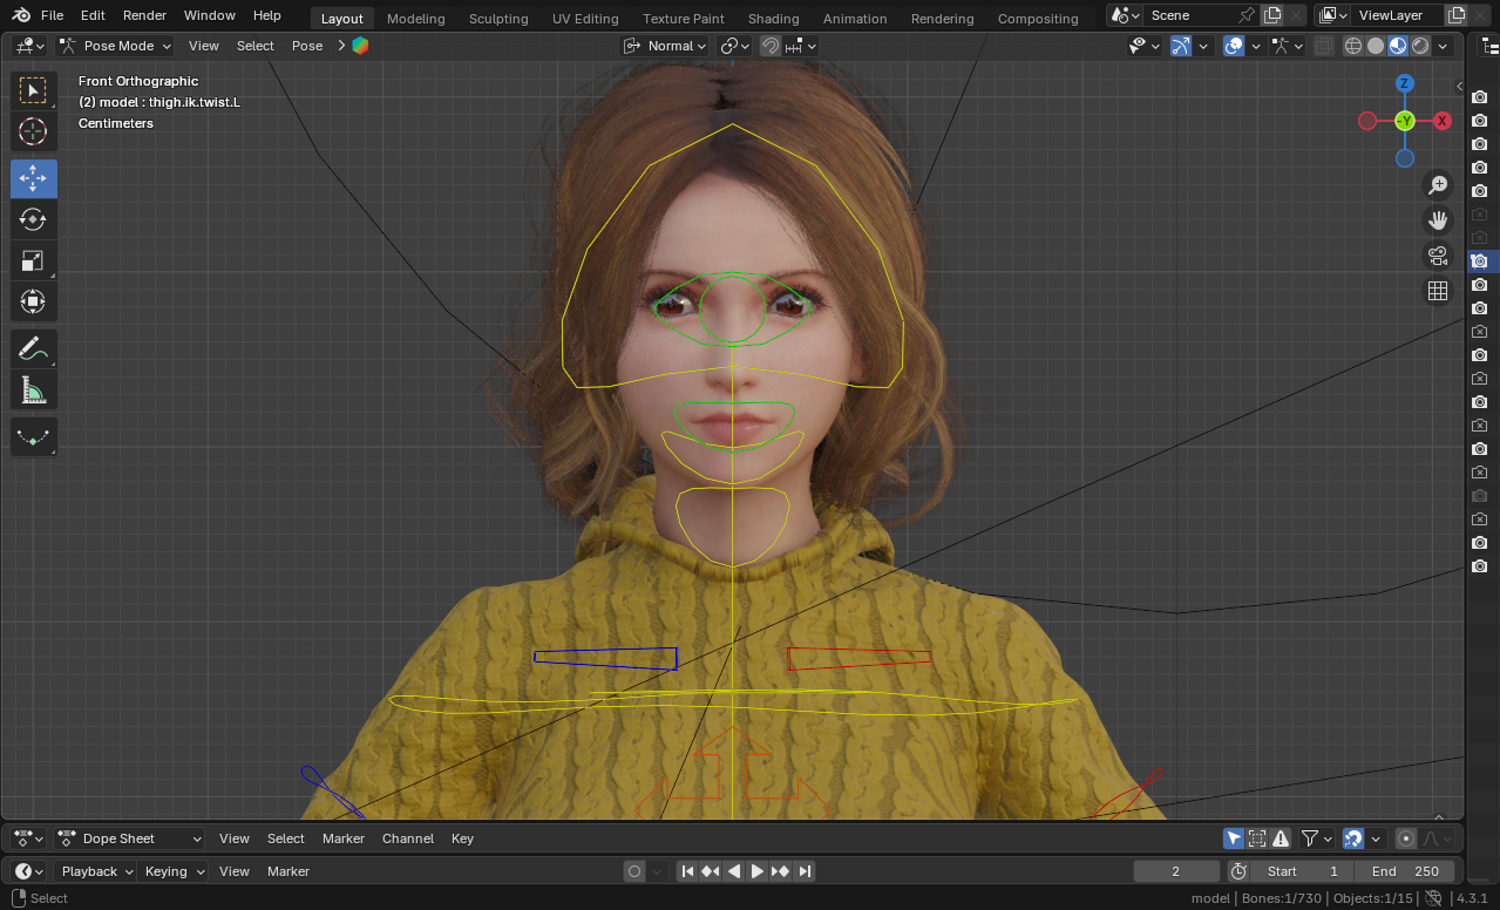Switch to the Sculpting workspace tab
This screenshot has width=1500, height=910.
pyautogui.click(x=498, y=18)
